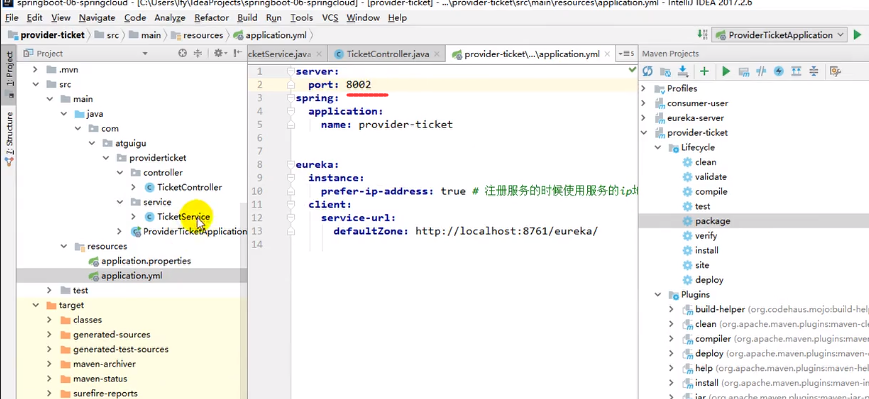This screenshot has height=399, width=869.
Task: Click src breadcrumb in navigation bar
Action: click(x=107, y=35)
